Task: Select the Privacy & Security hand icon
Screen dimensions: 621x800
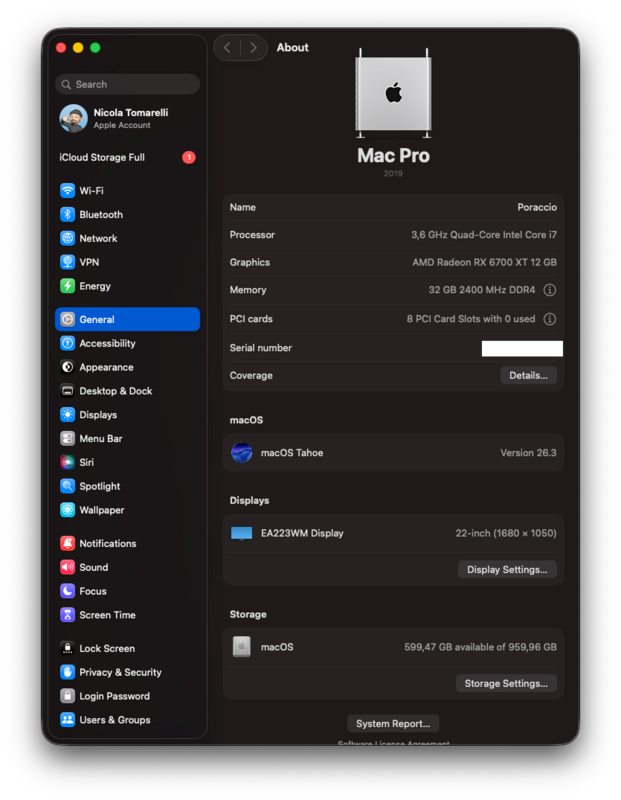Action: pyautogui.click(x=67, y=672)
